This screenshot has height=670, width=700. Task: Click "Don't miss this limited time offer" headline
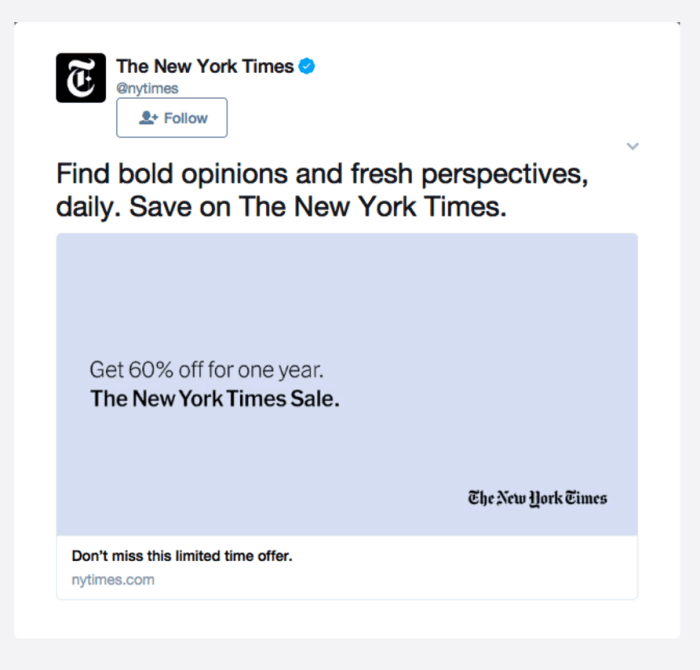[x=182, y=556]
